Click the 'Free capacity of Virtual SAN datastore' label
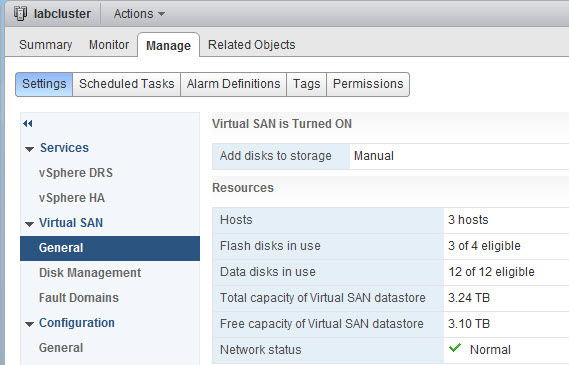 322,324
